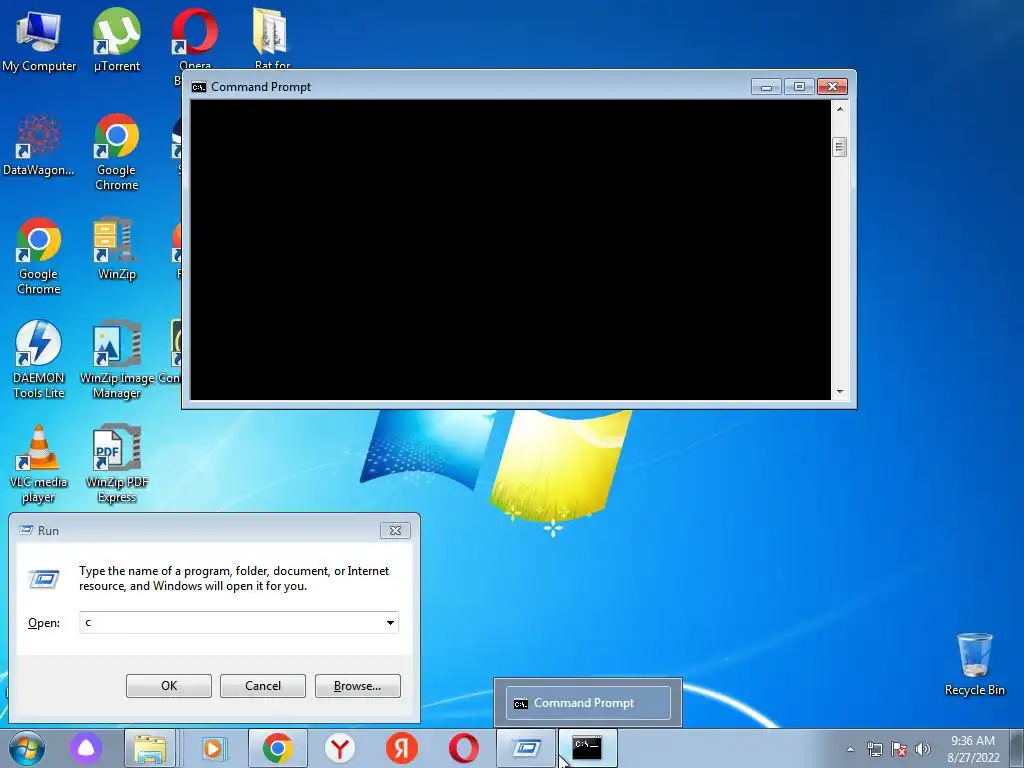The image size is (1024, 768).
Task: Open Google Chrome icon above DAEMON Tools
Action: 39,256
